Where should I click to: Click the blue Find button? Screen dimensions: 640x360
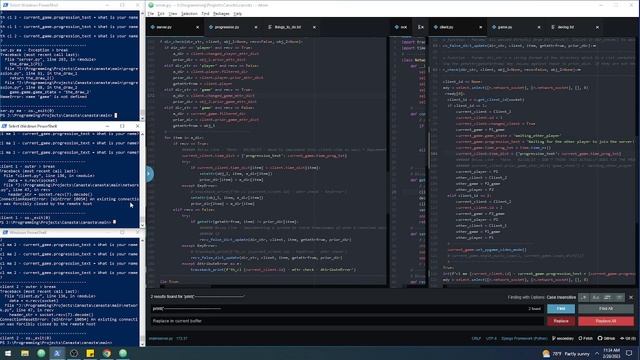click(x=561, y=309)
